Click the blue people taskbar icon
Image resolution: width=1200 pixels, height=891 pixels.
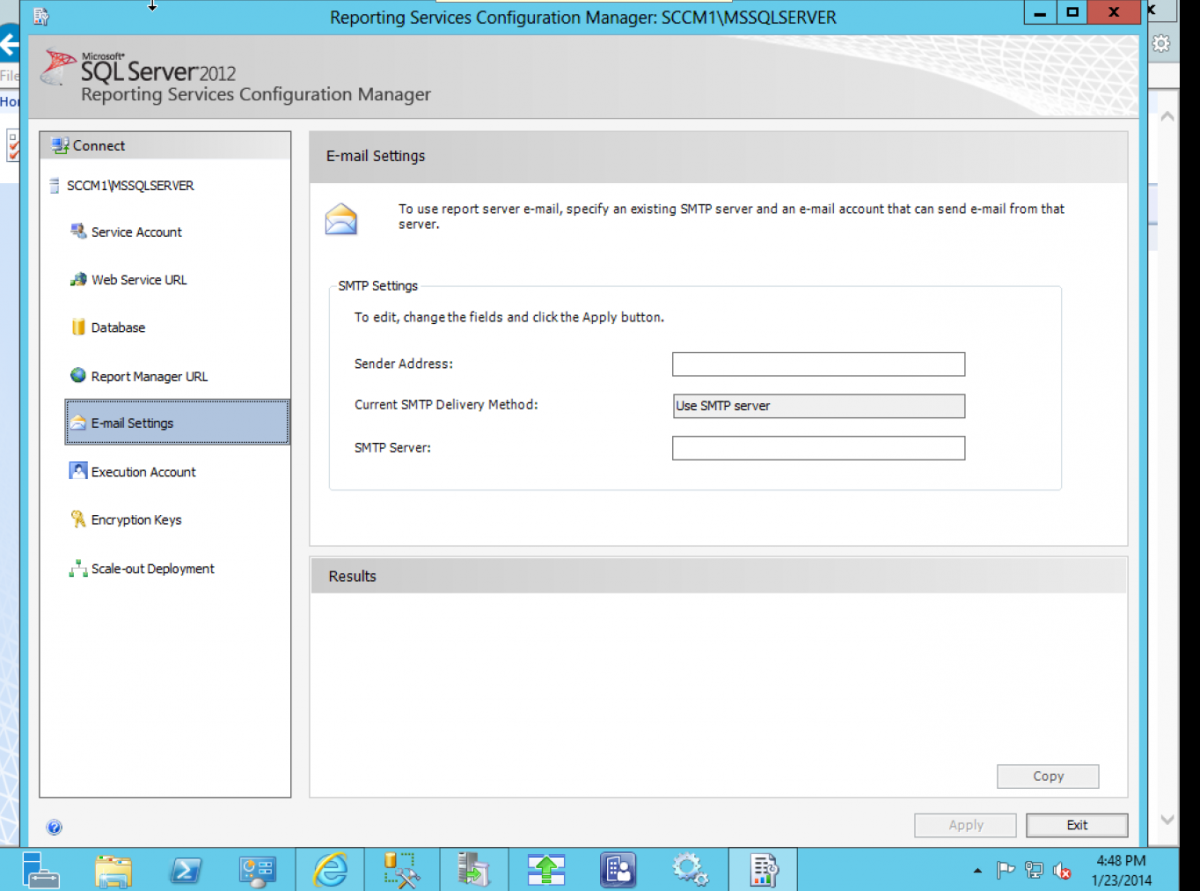click(619, 870)
